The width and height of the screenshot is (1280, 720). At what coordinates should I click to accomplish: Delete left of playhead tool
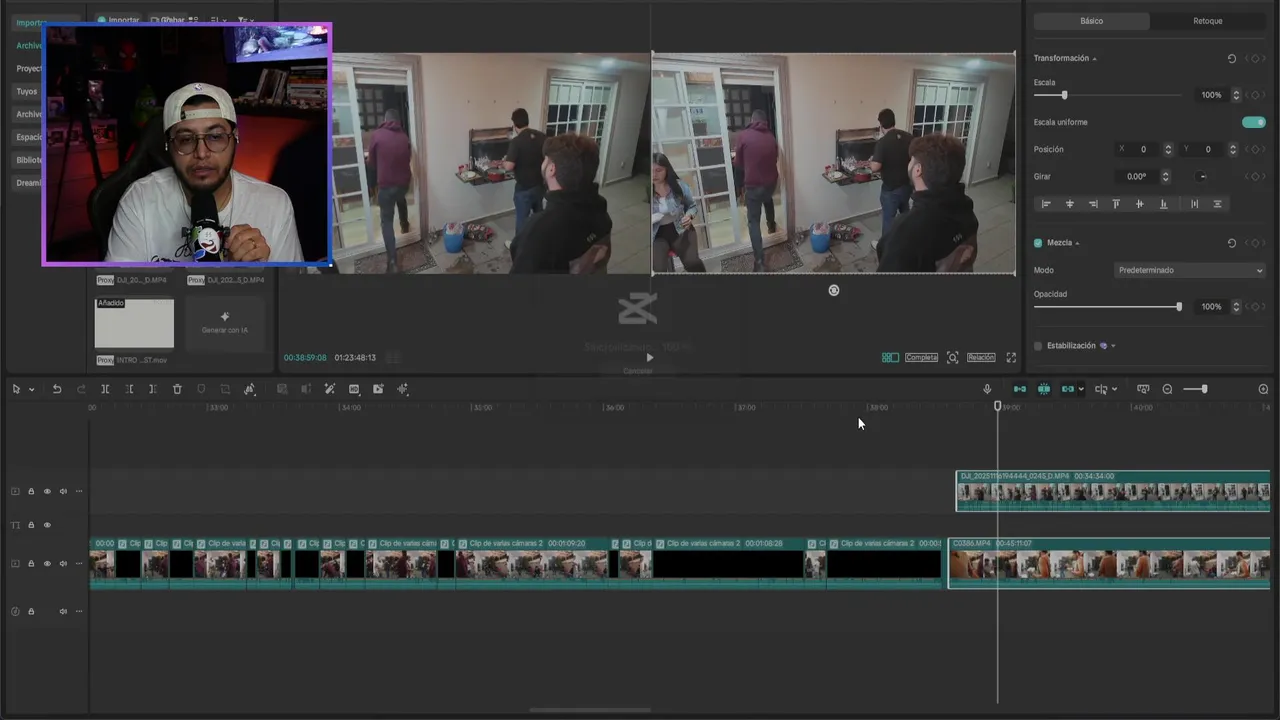pos(129,389)
